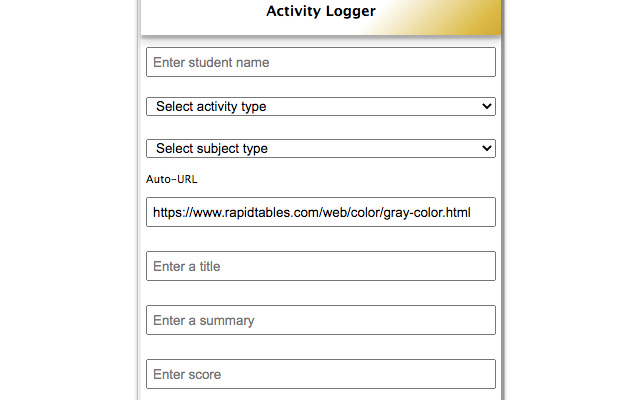
Task: Click the subject type dropdown chevron arrow
Action: click(x=487, y=148)
